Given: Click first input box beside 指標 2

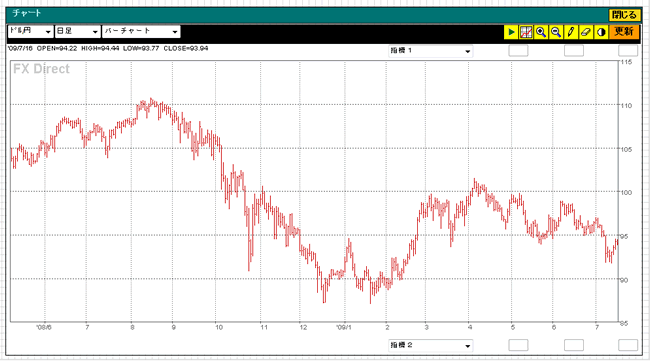Looking at the screenshot, I should click(518, 345).
